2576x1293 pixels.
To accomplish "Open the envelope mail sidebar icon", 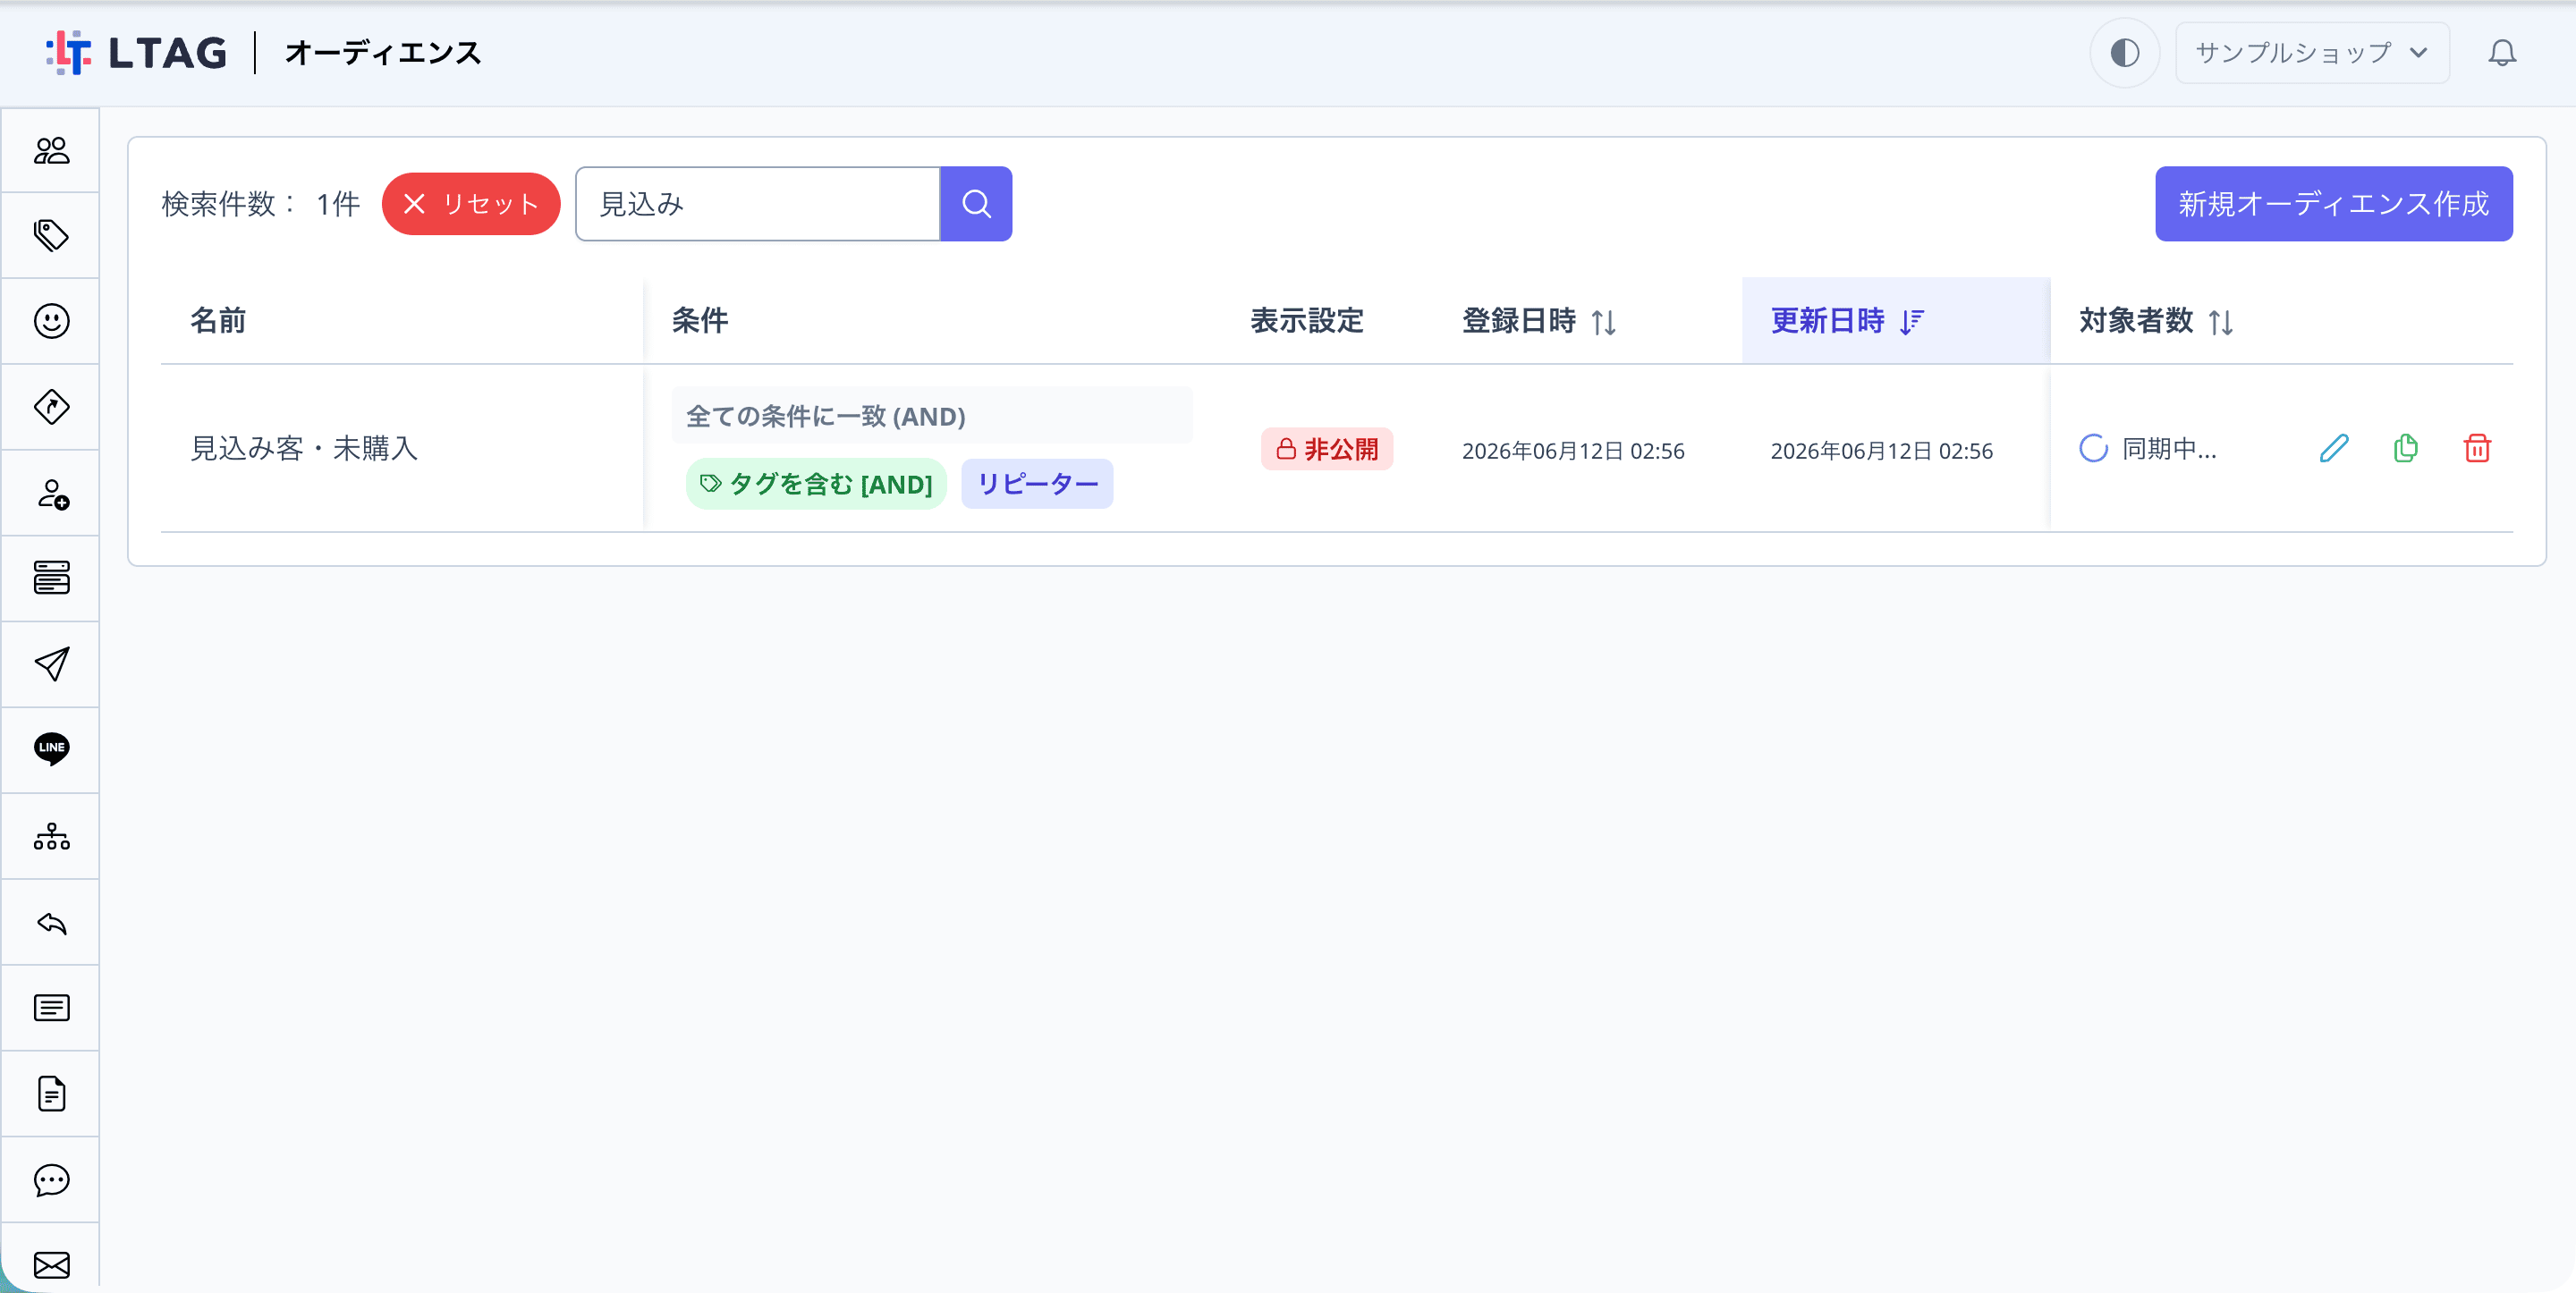I will 51,1265.
